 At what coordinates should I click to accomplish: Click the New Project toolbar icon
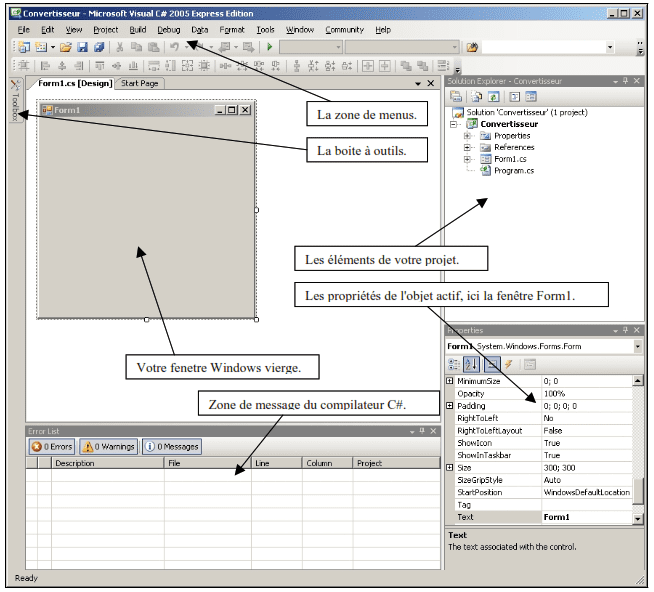click(x=24, y=47)
